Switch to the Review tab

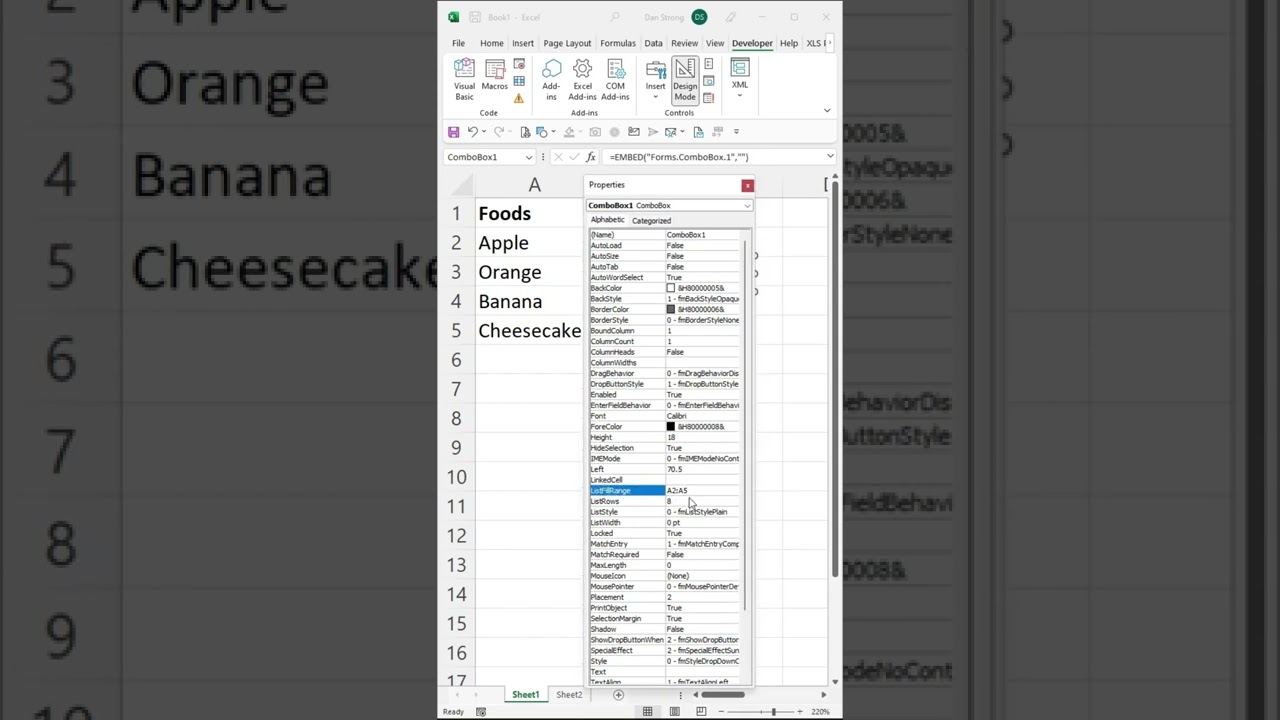pyautogui.click(x=684, y=43)
